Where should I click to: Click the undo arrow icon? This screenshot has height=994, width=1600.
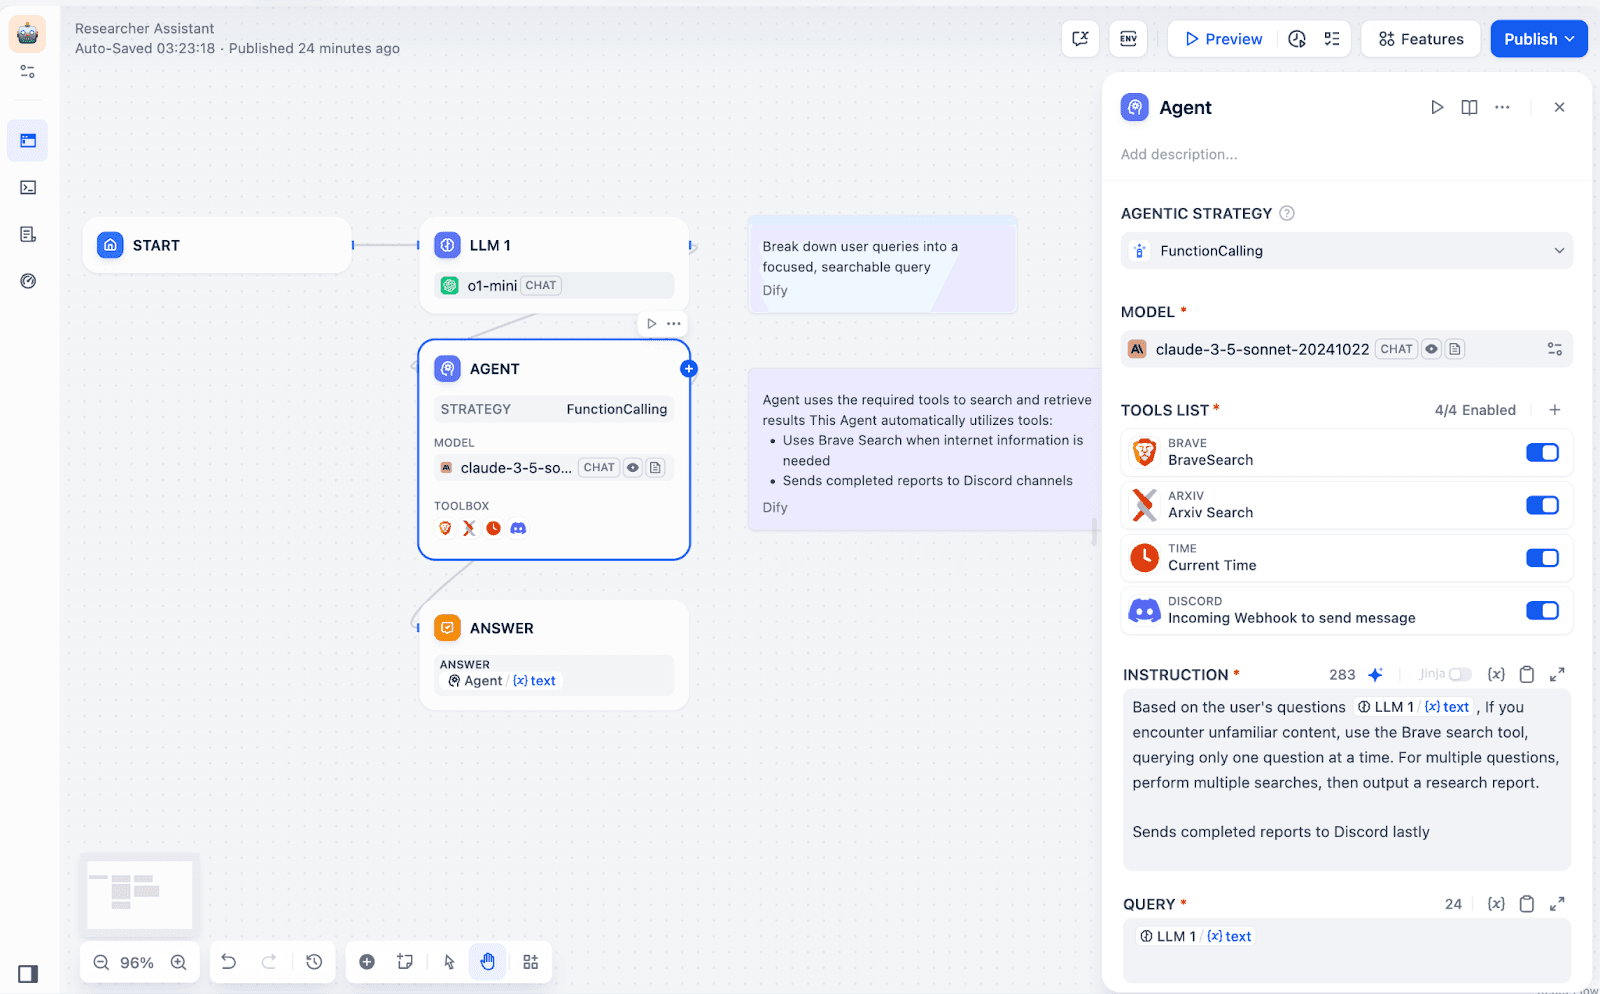coord(229,962)
